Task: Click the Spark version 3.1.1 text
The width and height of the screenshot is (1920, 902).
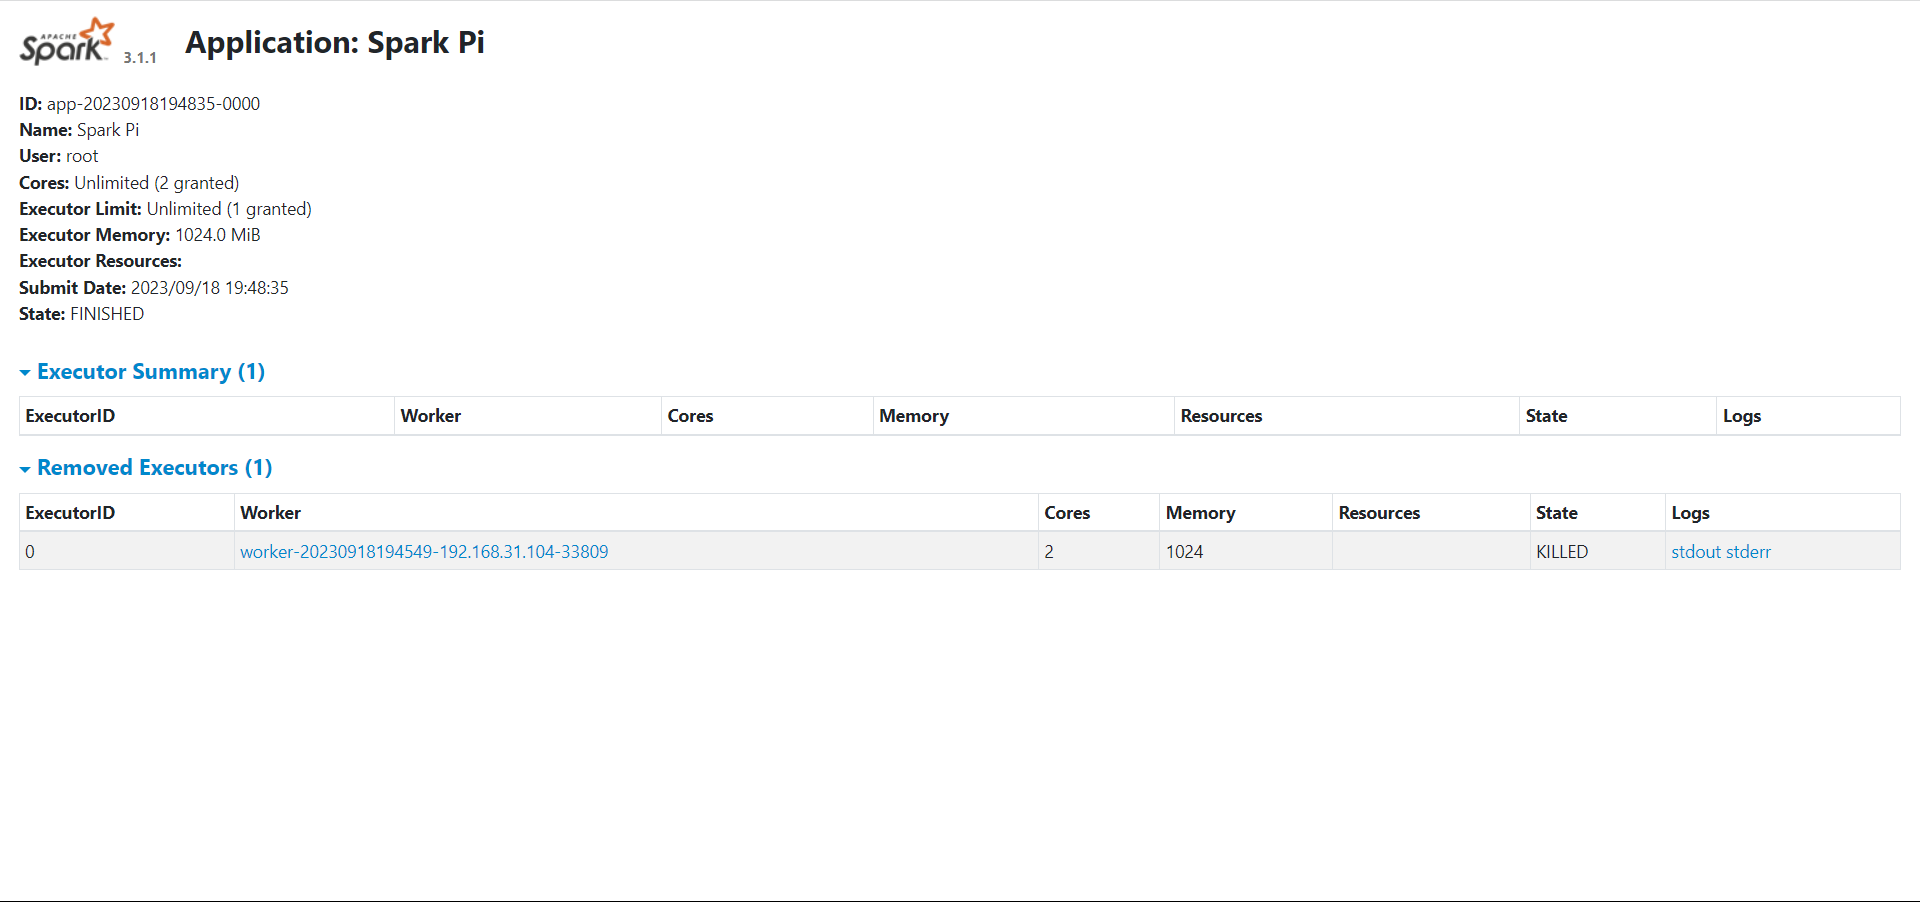Action: [140, 58]
